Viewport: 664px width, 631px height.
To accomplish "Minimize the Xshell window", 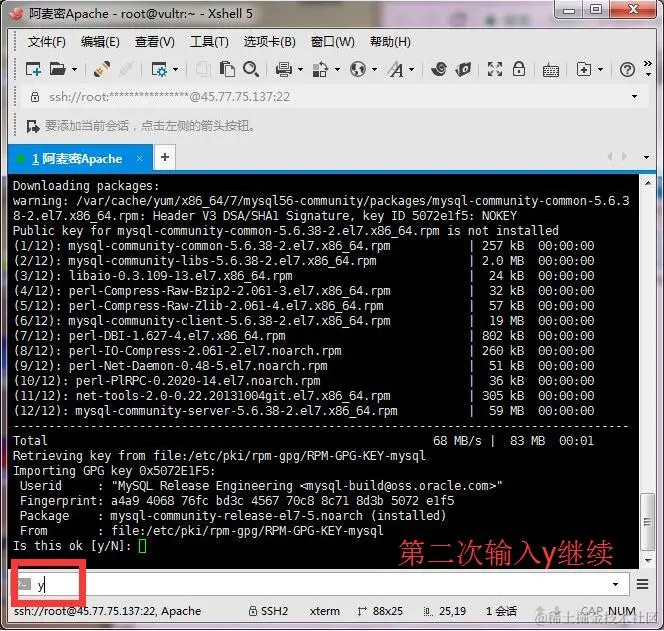I will tap(569, 10).
